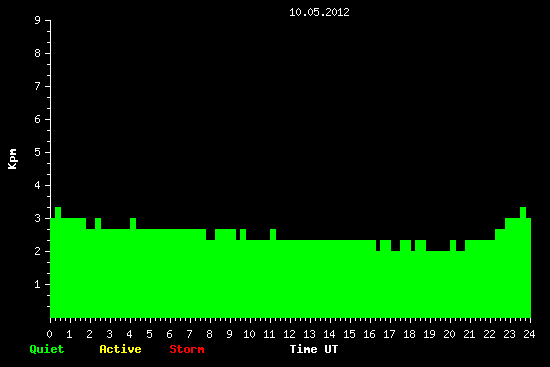
Task: Select the red Storm legend label
Action: point(187,349)
